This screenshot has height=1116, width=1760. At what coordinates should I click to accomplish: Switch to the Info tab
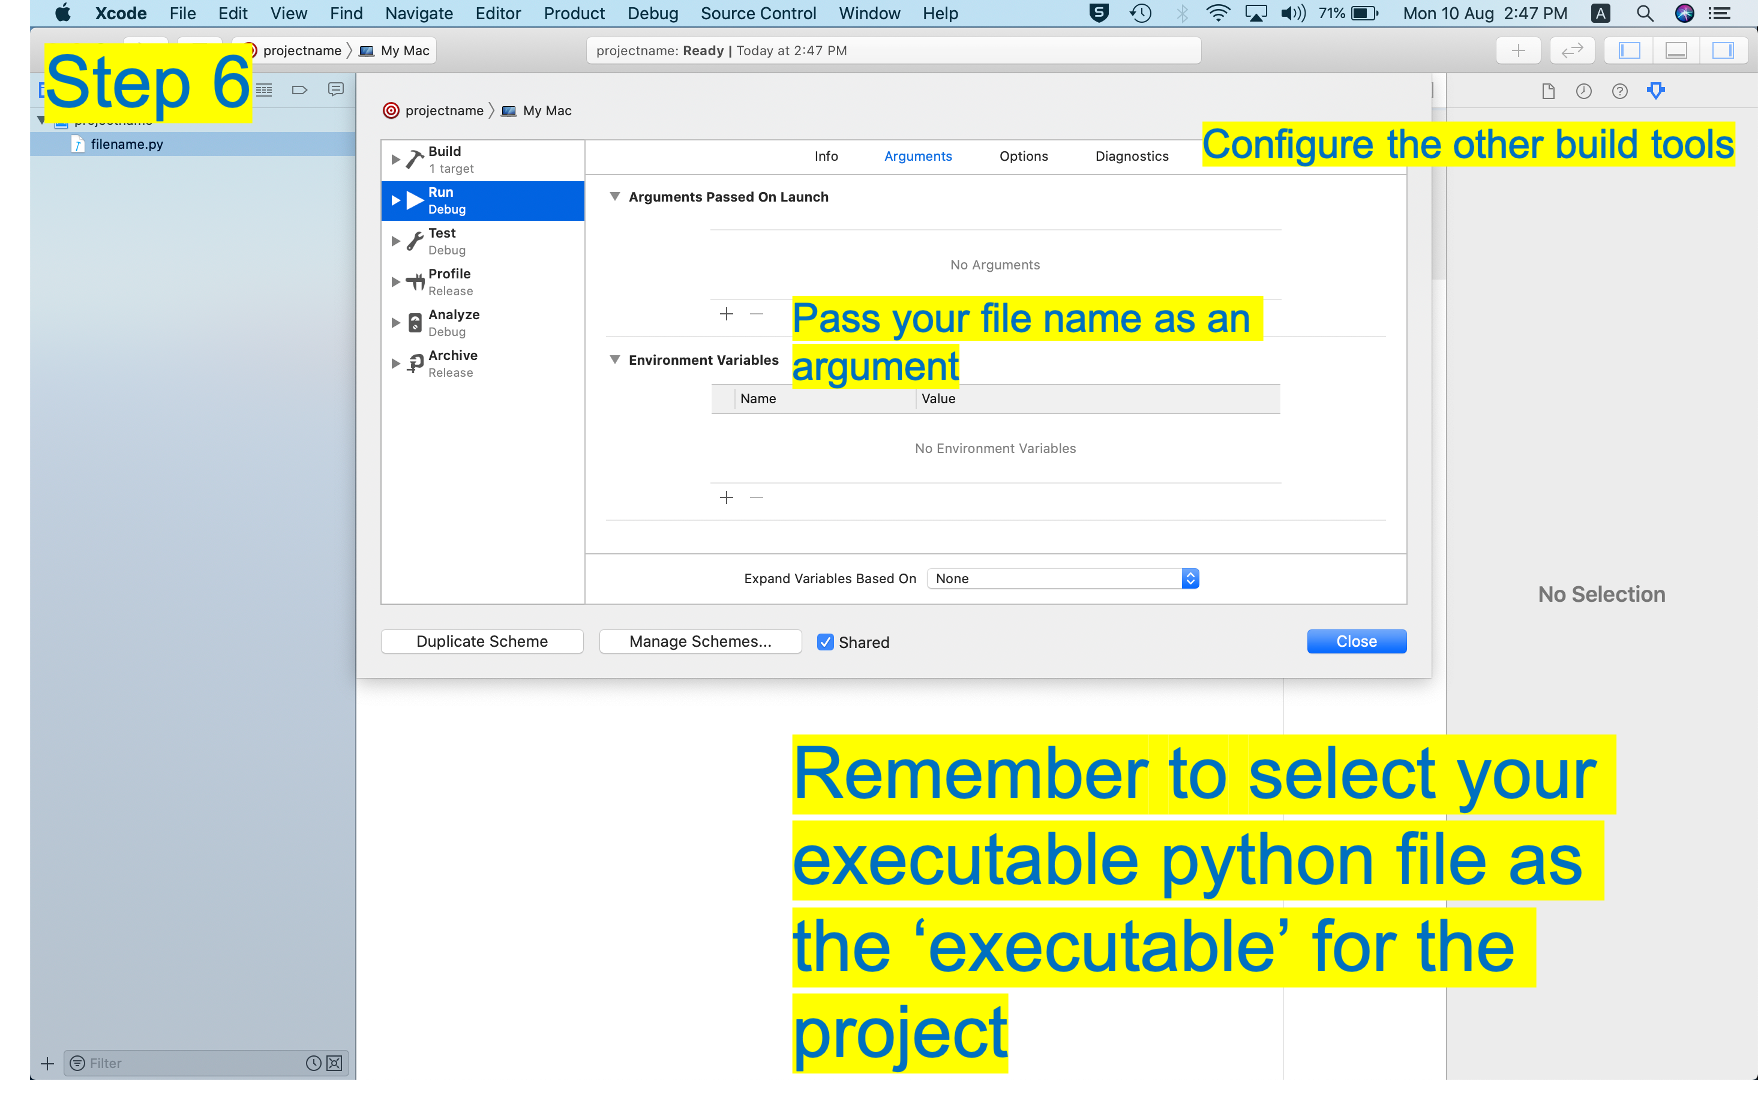click(826, 156)
